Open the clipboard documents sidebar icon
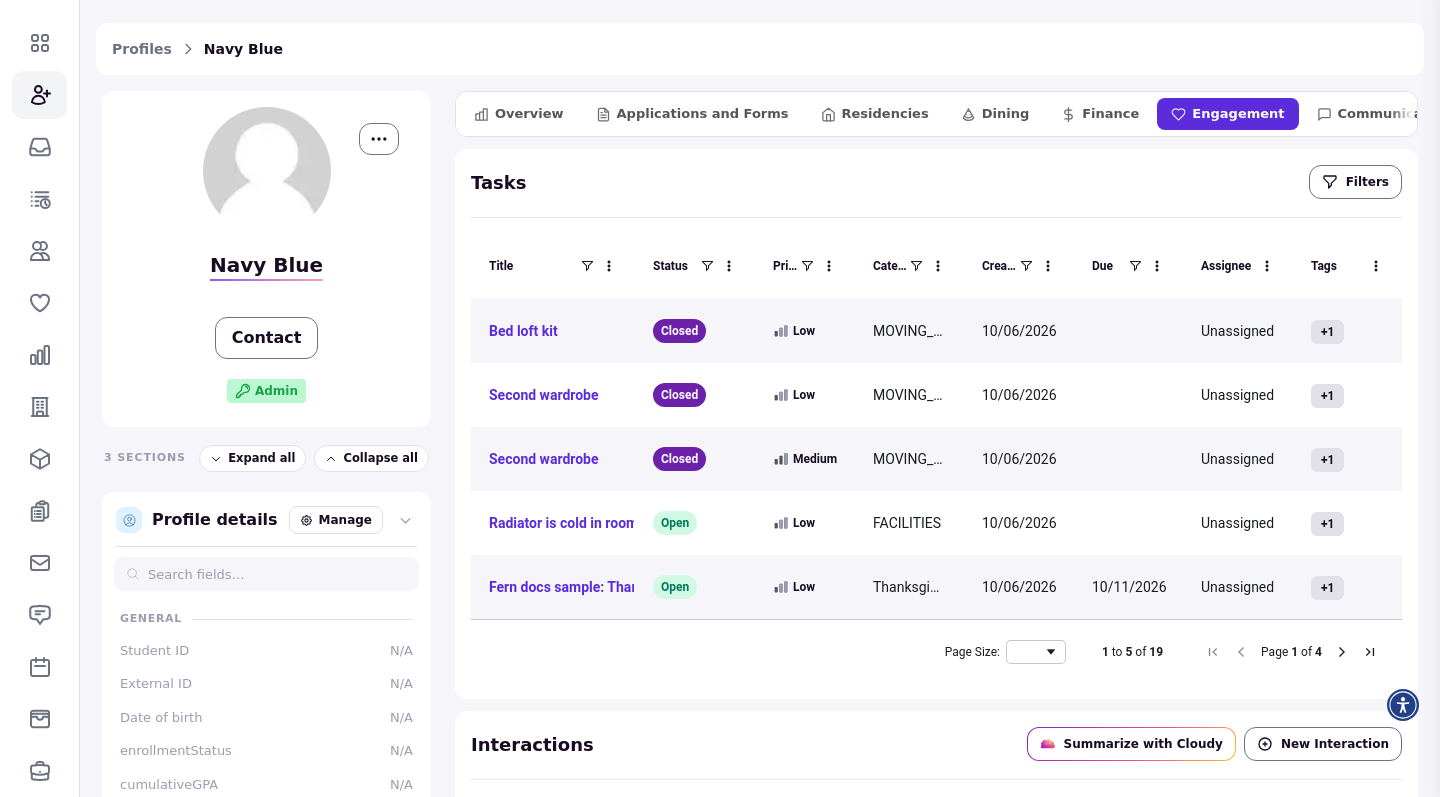1440x797 pixels. 40,511
